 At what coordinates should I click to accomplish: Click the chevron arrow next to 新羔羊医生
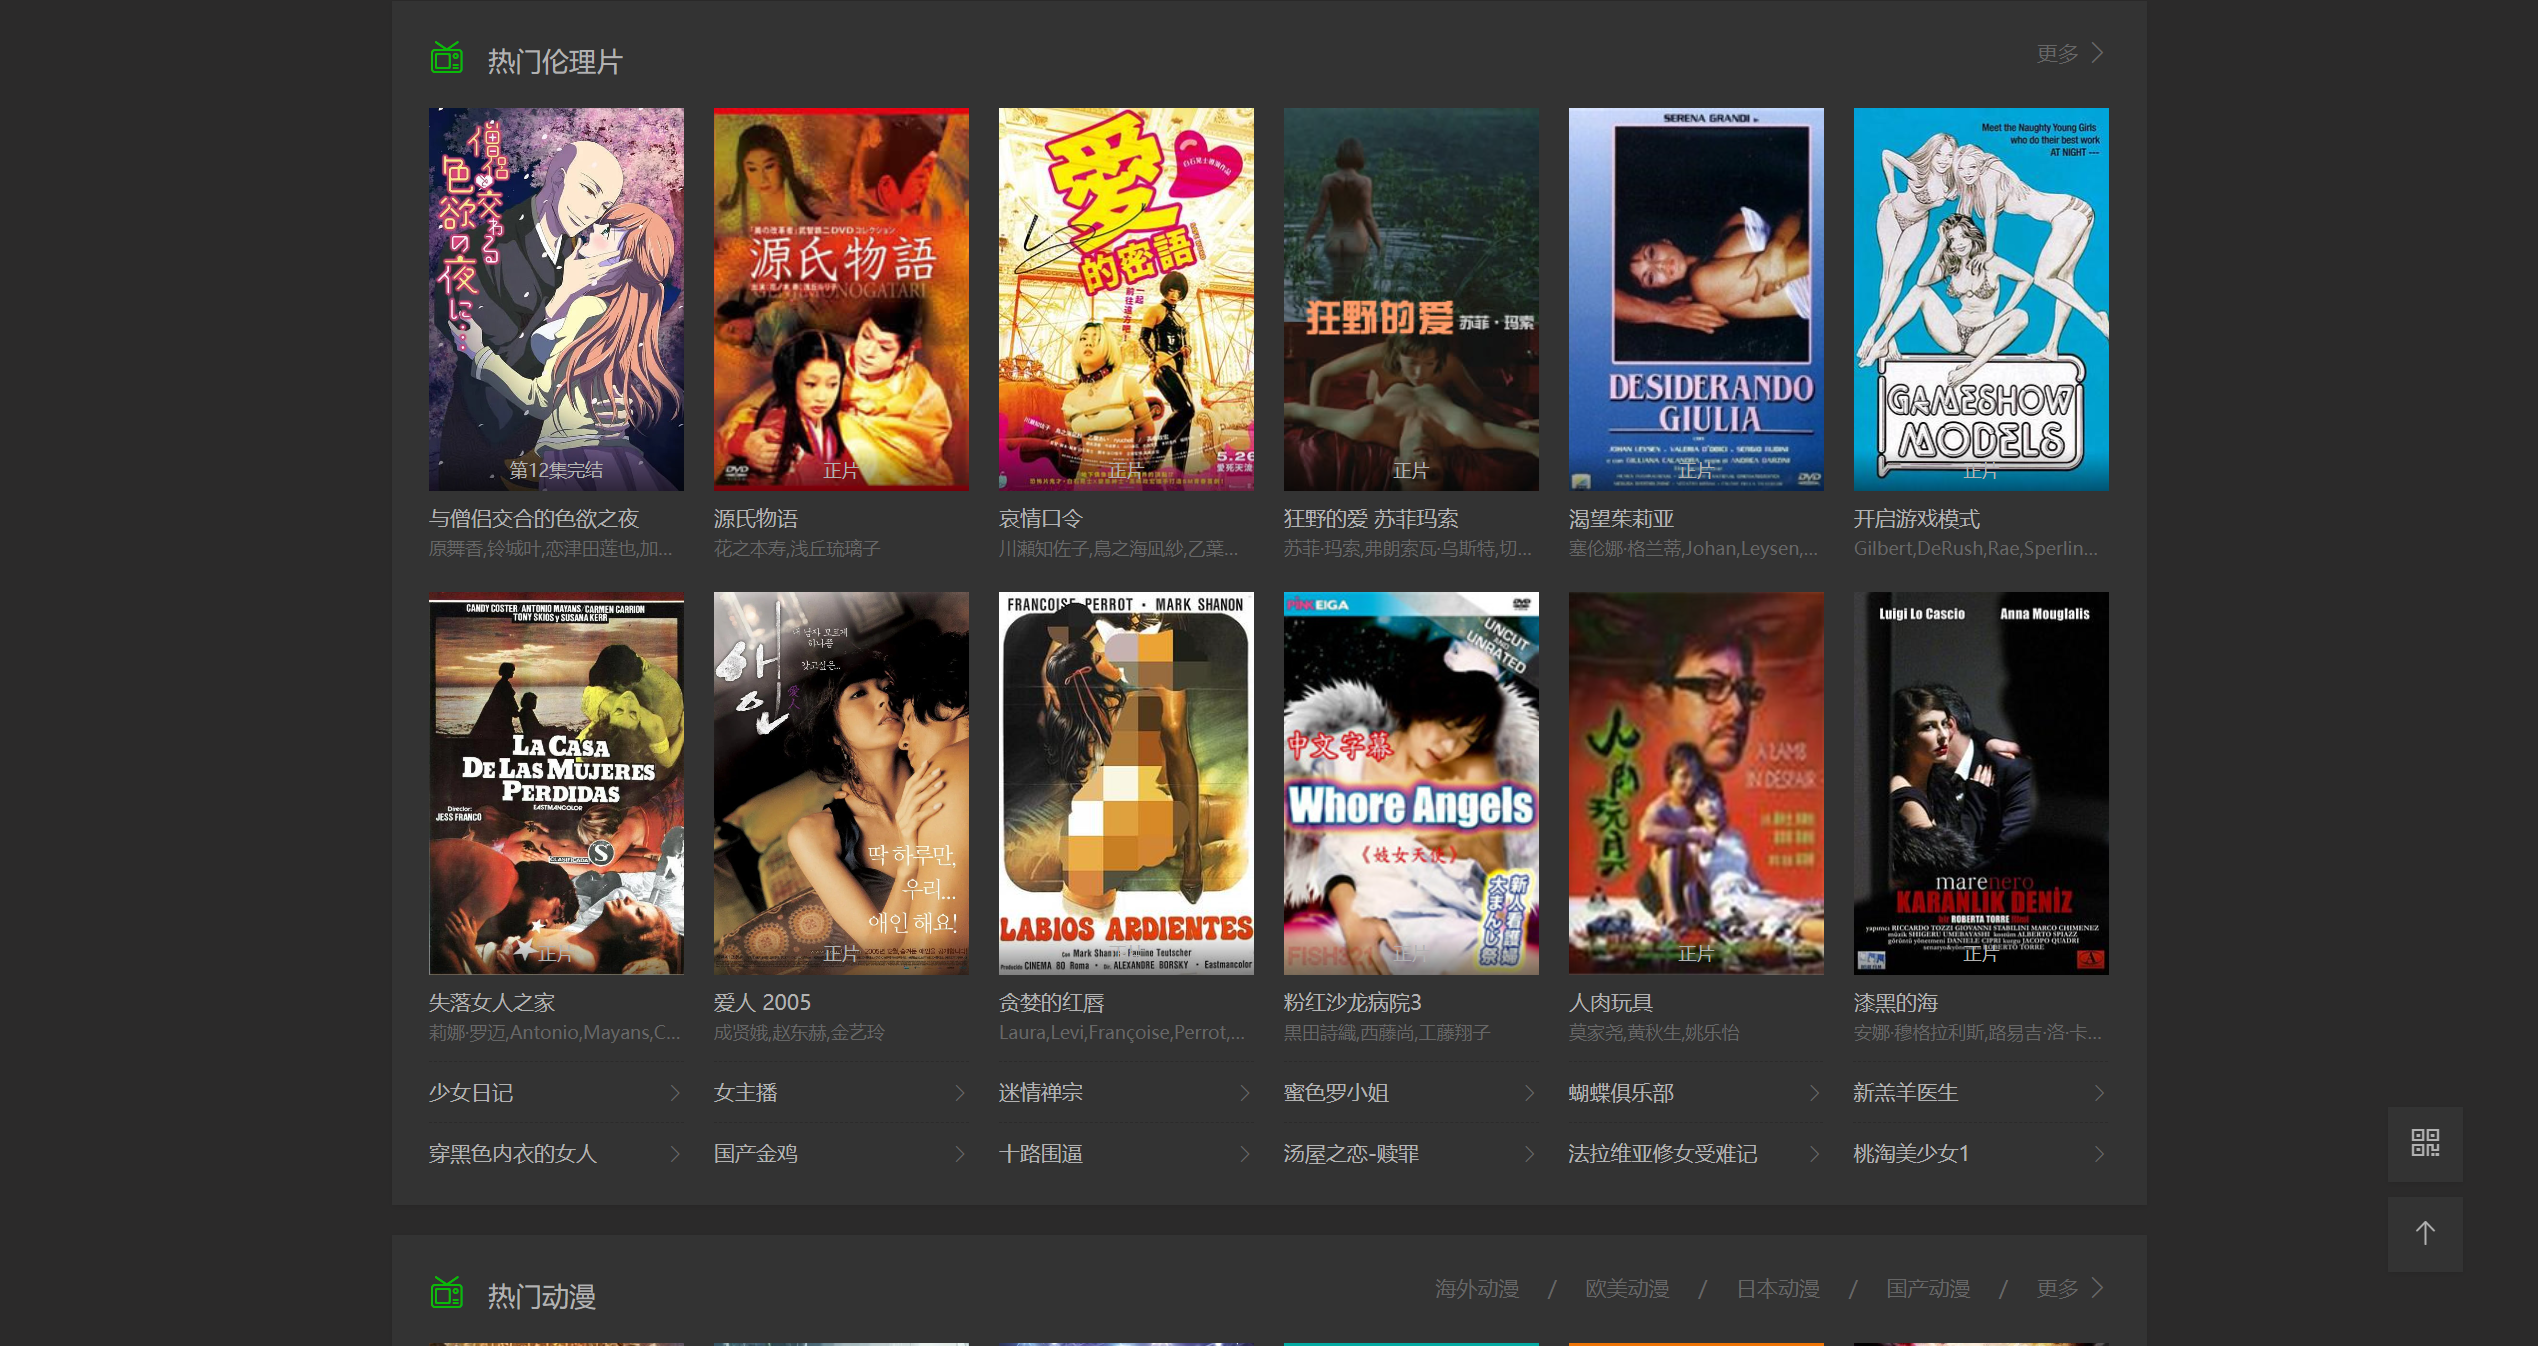click(2099, 1093)
